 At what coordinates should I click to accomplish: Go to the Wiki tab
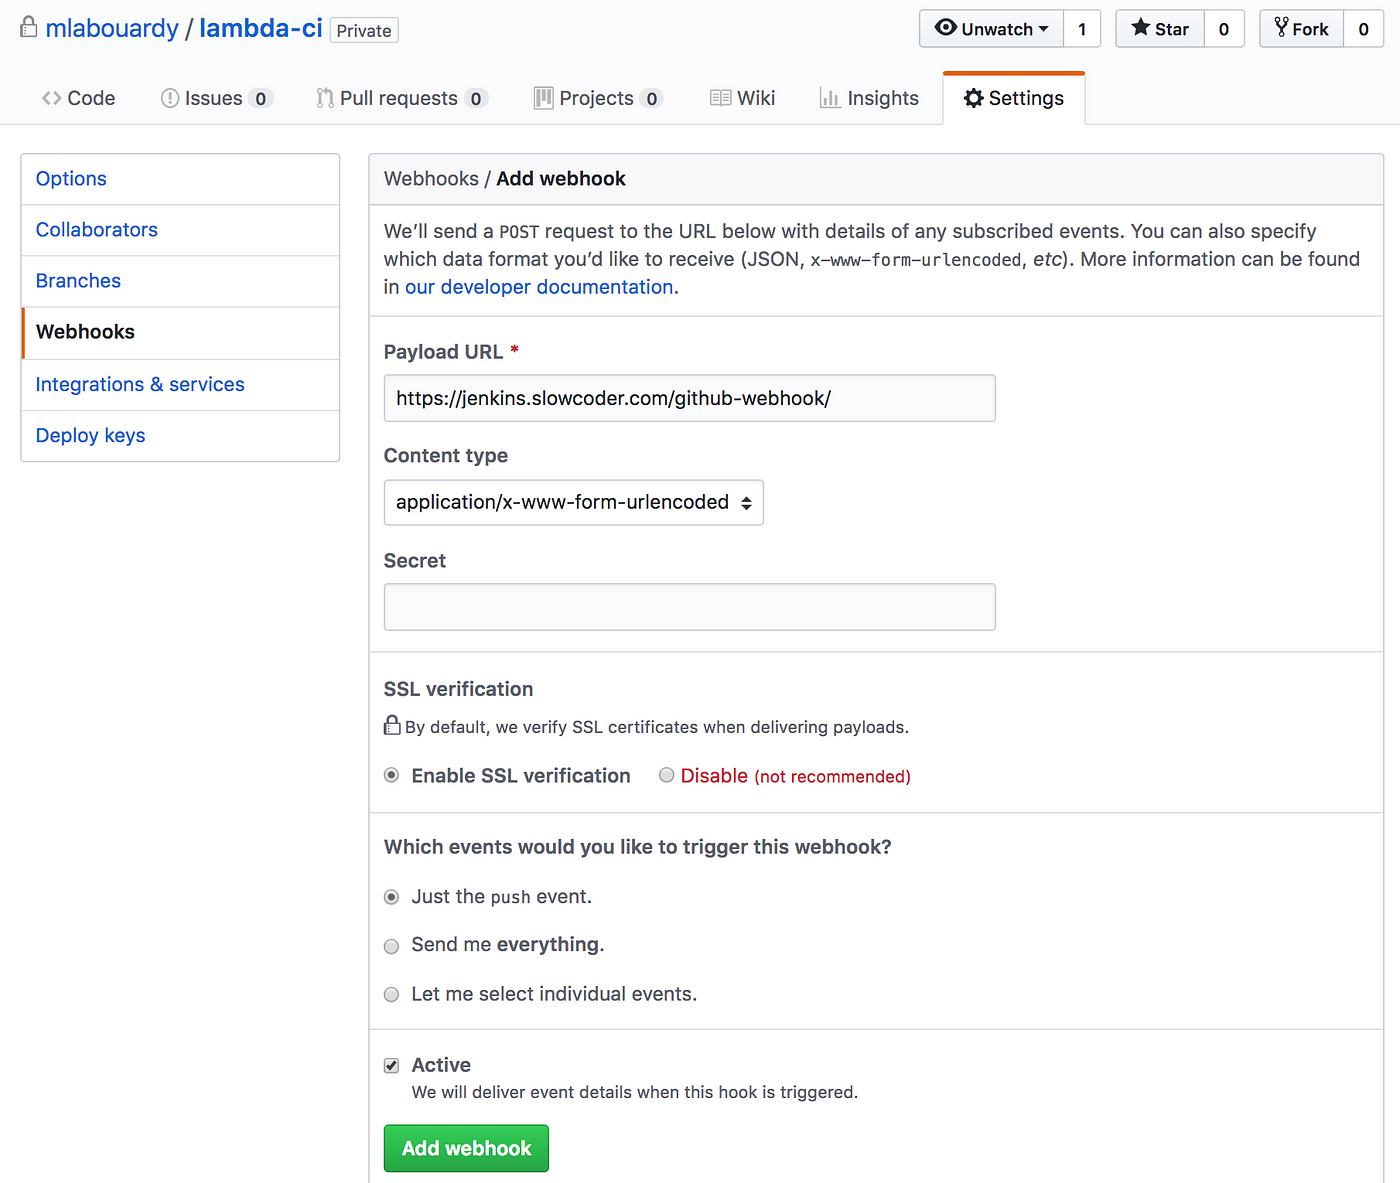743,98
